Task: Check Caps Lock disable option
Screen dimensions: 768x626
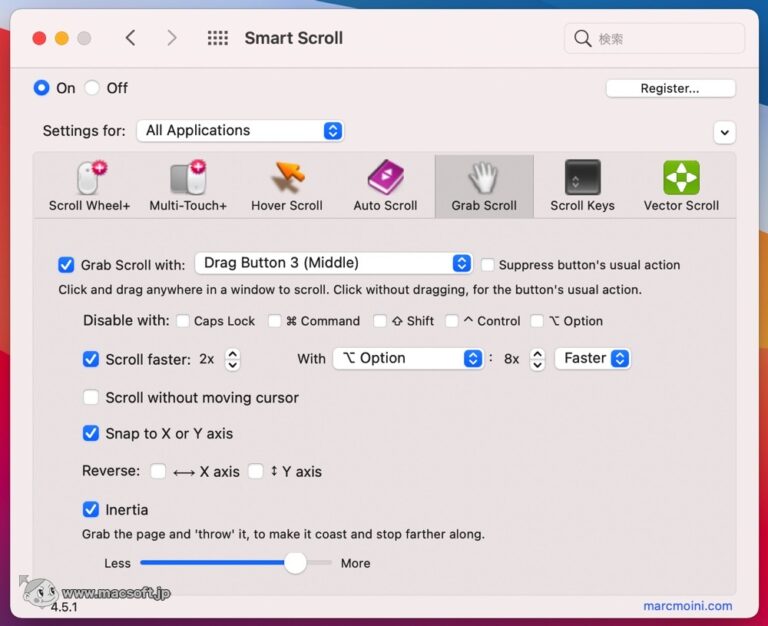Action: 183,321
